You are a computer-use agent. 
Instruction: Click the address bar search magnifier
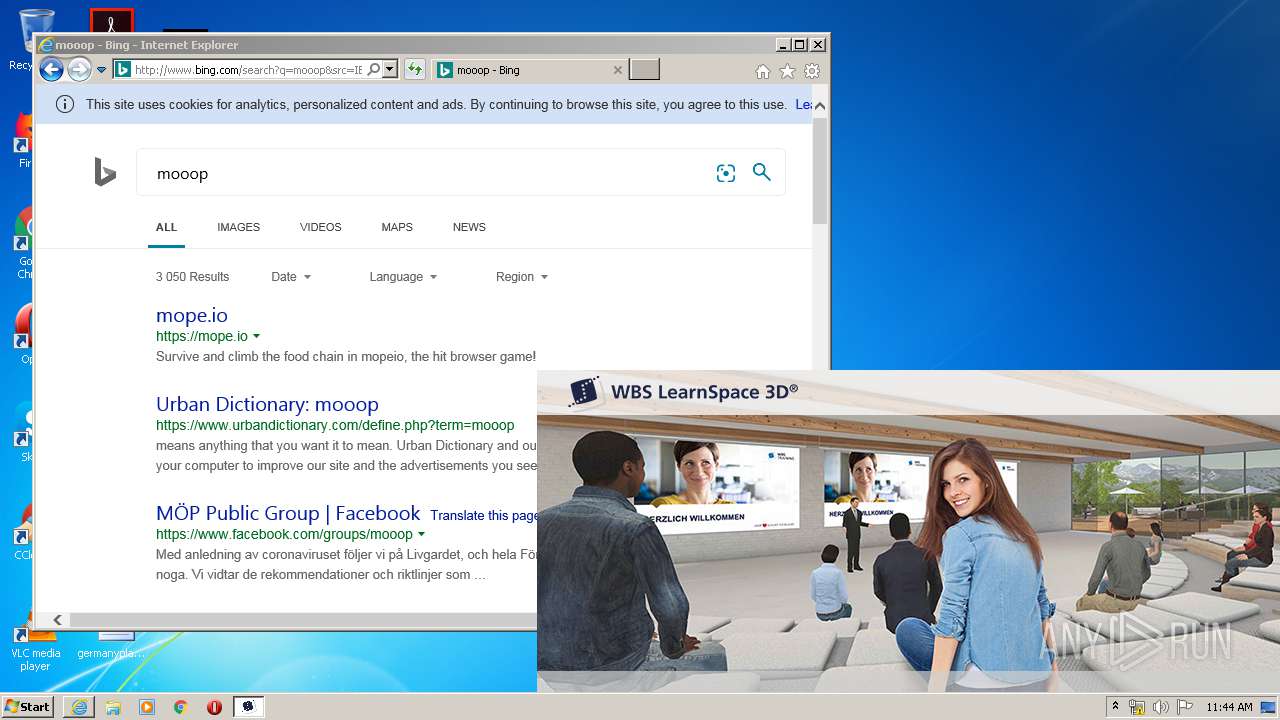click(374, 70)
